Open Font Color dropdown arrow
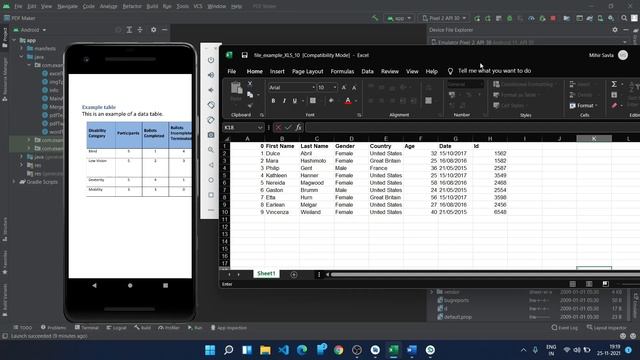Image resolution: width=640 pixels, height=360 pixels. pos(356,101)
